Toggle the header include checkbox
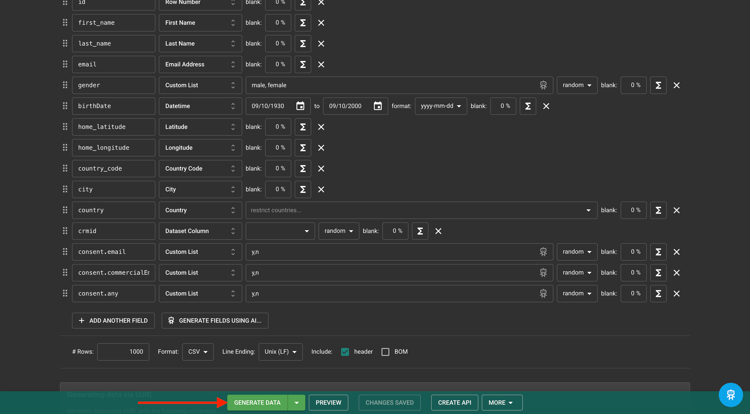The image size is (750, 414). tap(345, 352)
